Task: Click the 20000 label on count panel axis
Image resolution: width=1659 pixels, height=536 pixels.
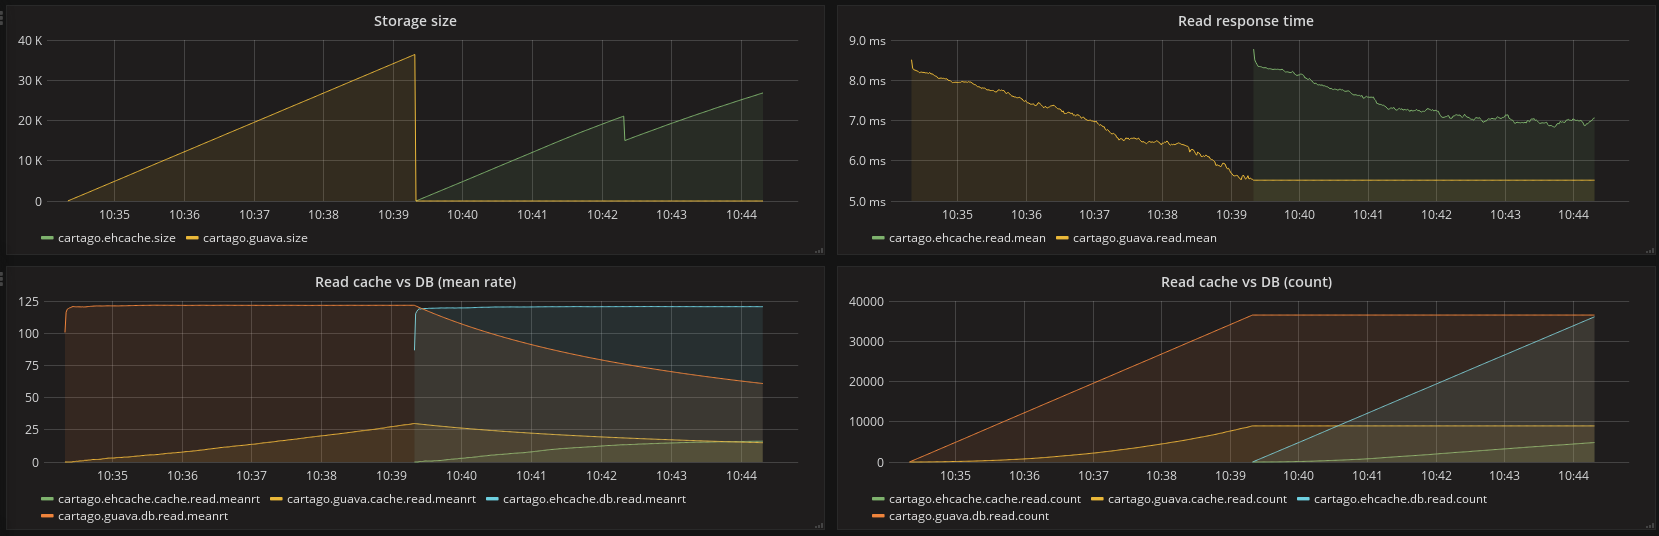Action: point(866,382)
